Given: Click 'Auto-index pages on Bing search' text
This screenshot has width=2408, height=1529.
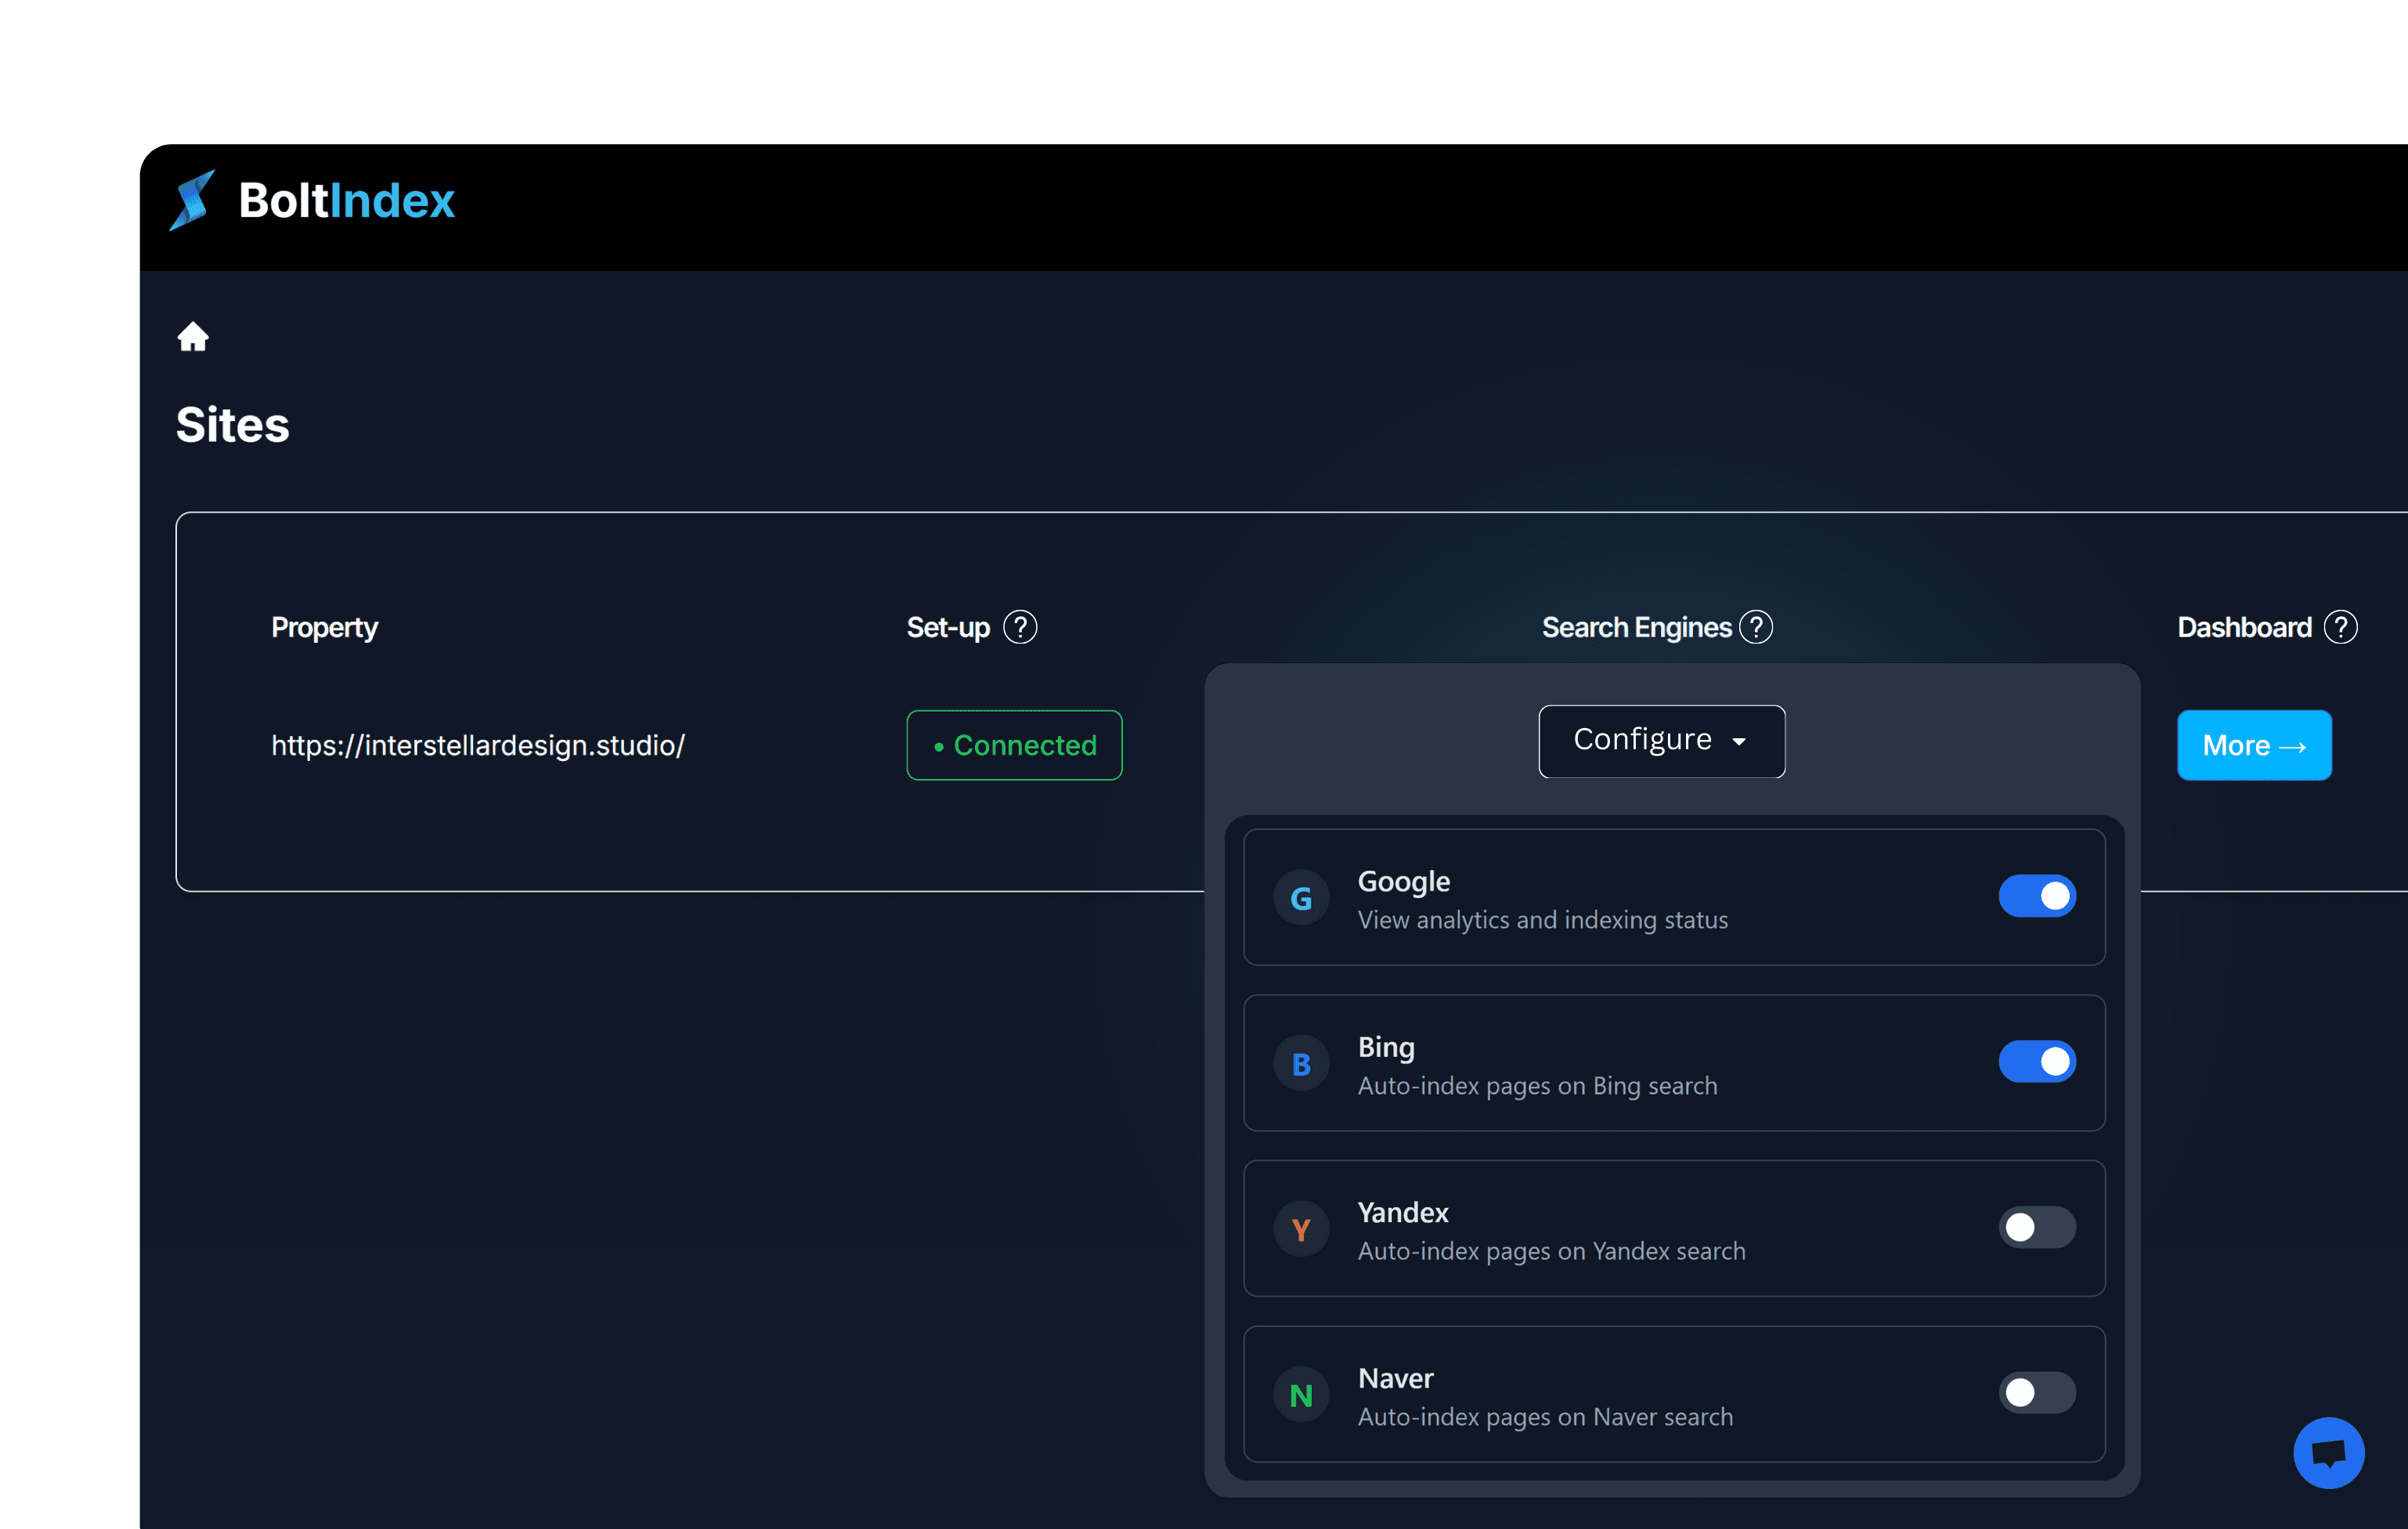Looking at the screenshot, I should (1537, 1086).
